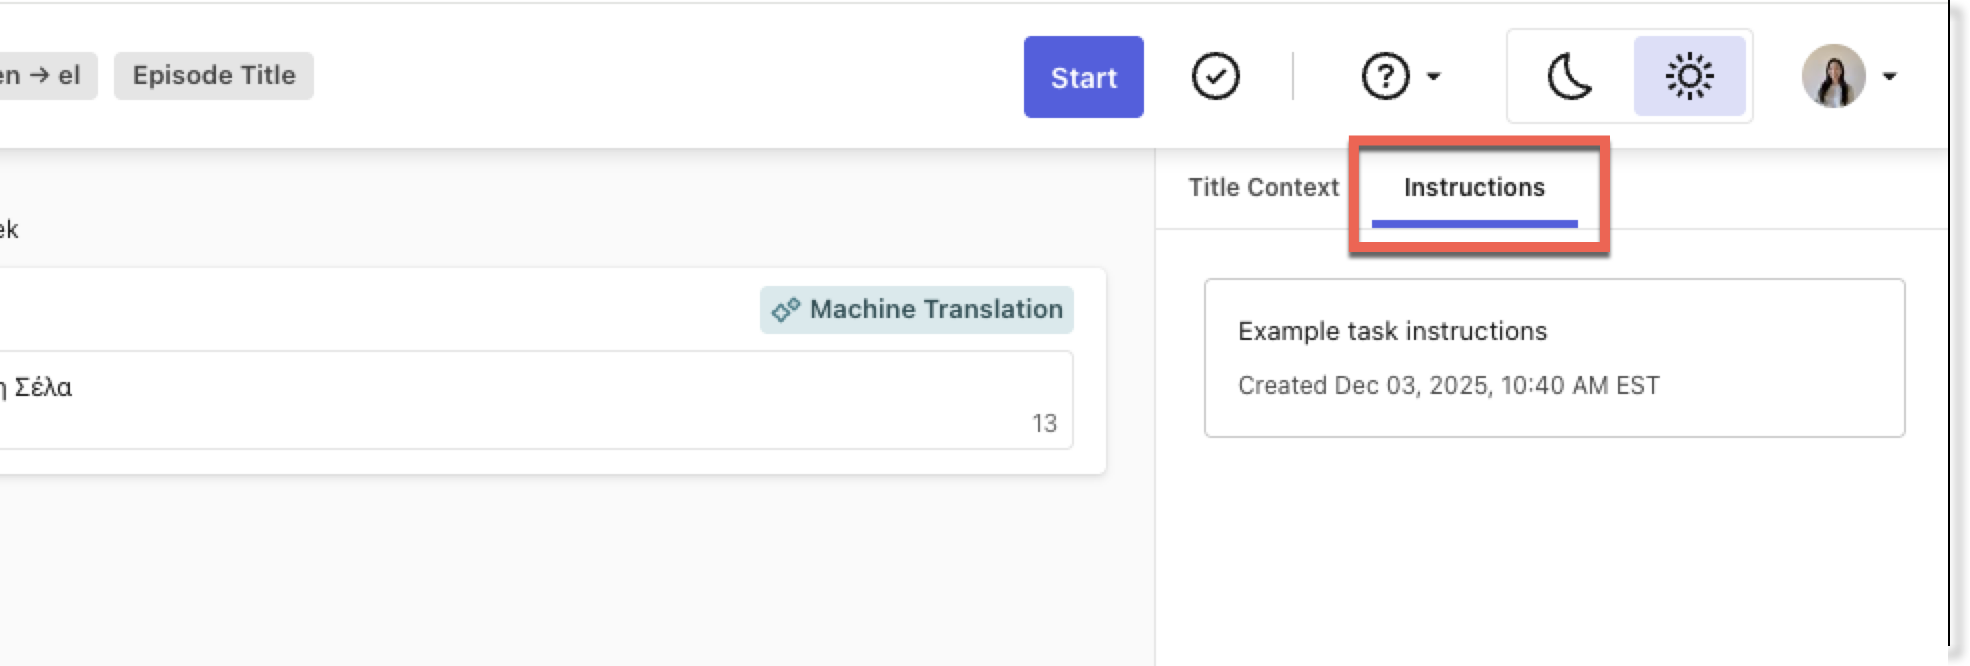Click the user profile avatar
1970x666 pixels.
(x=1833, y=76)
